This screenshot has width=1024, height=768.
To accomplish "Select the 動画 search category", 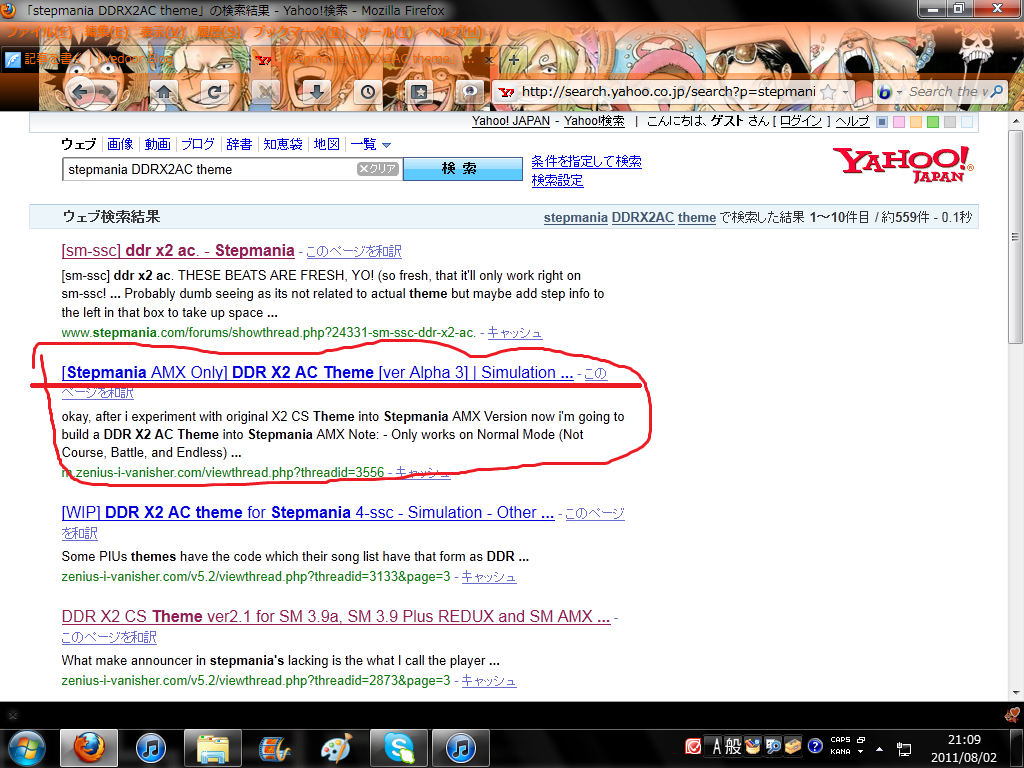I will click(x=157, y=144).
